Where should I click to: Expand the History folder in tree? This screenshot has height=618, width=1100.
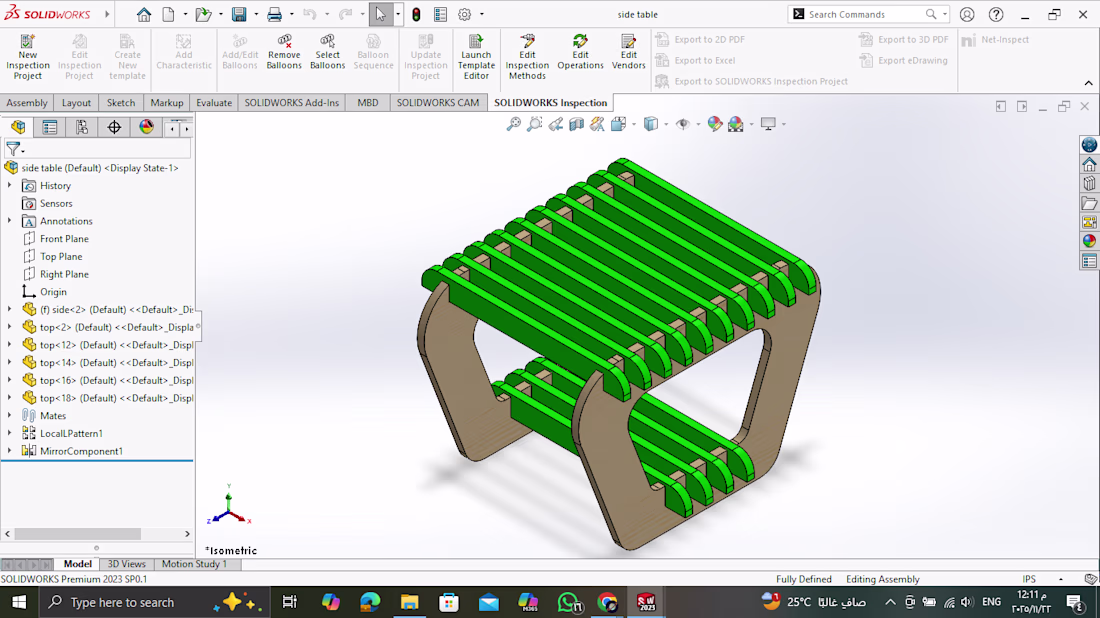coord(10,185)
